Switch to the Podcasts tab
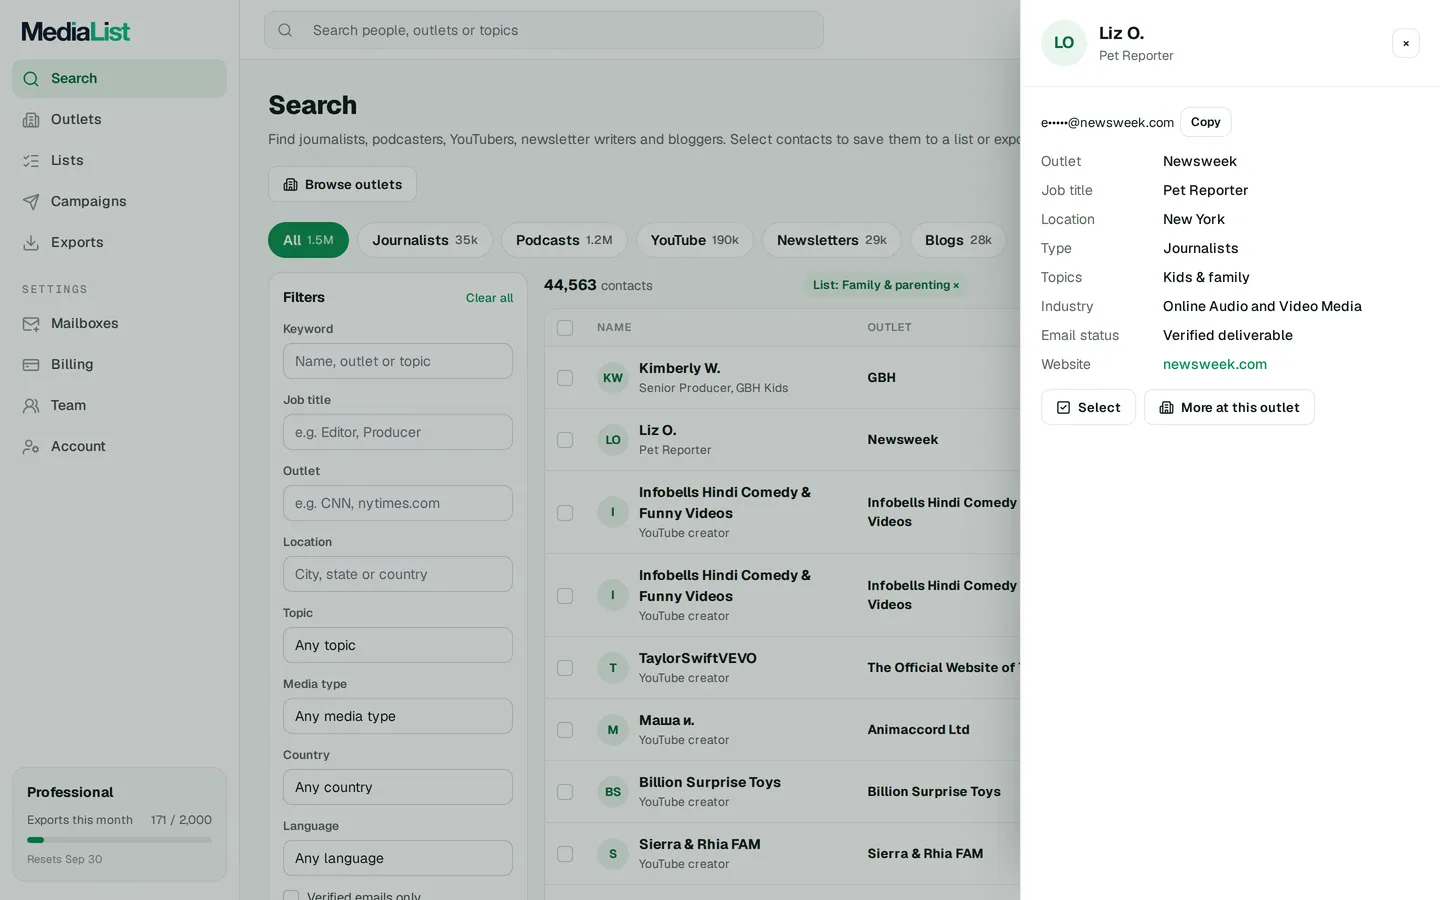 (x=564, y=240)
